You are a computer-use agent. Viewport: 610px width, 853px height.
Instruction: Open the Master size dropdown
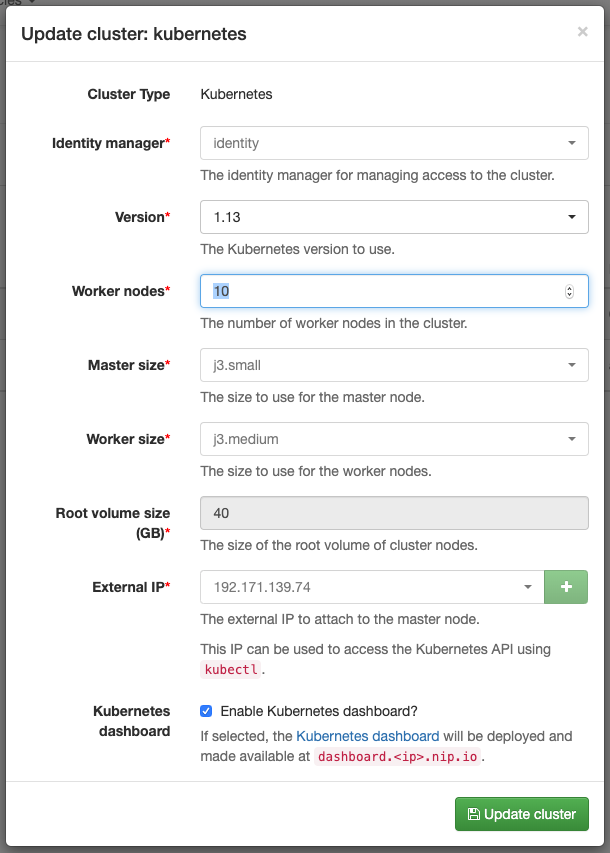tap(394, 365)
